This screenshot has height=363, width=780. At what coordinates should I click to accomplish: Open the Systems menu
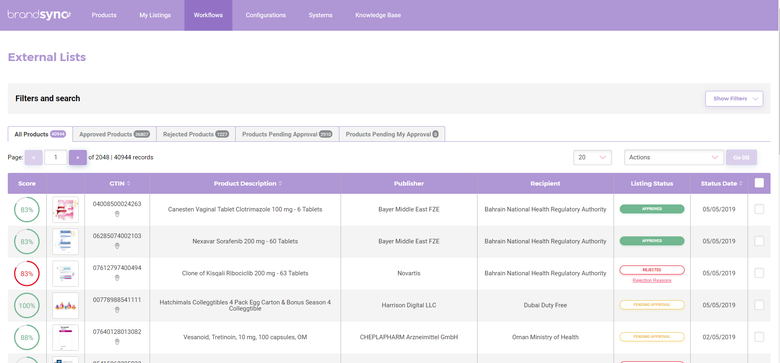pos(320,15)
